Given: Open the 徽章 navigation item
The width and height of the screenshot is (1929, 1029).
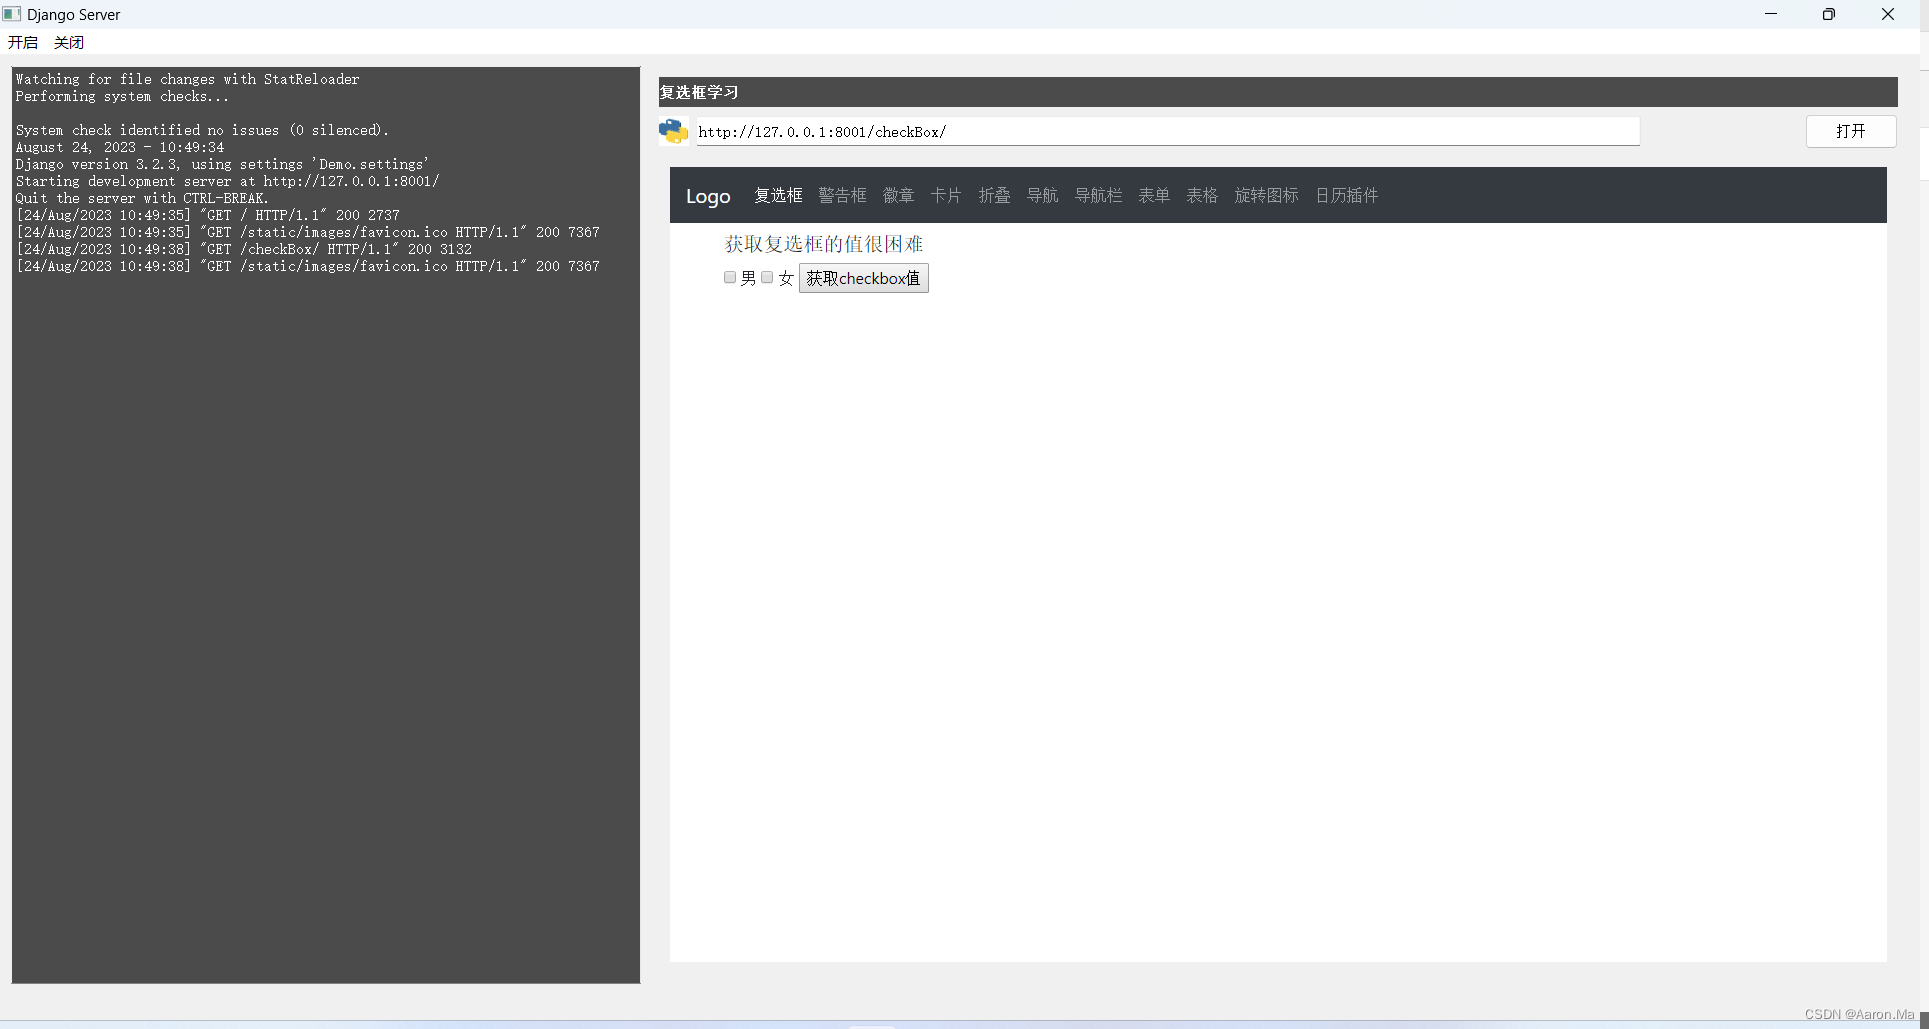Looking at the screenshot, I should (x=898, y=195).
